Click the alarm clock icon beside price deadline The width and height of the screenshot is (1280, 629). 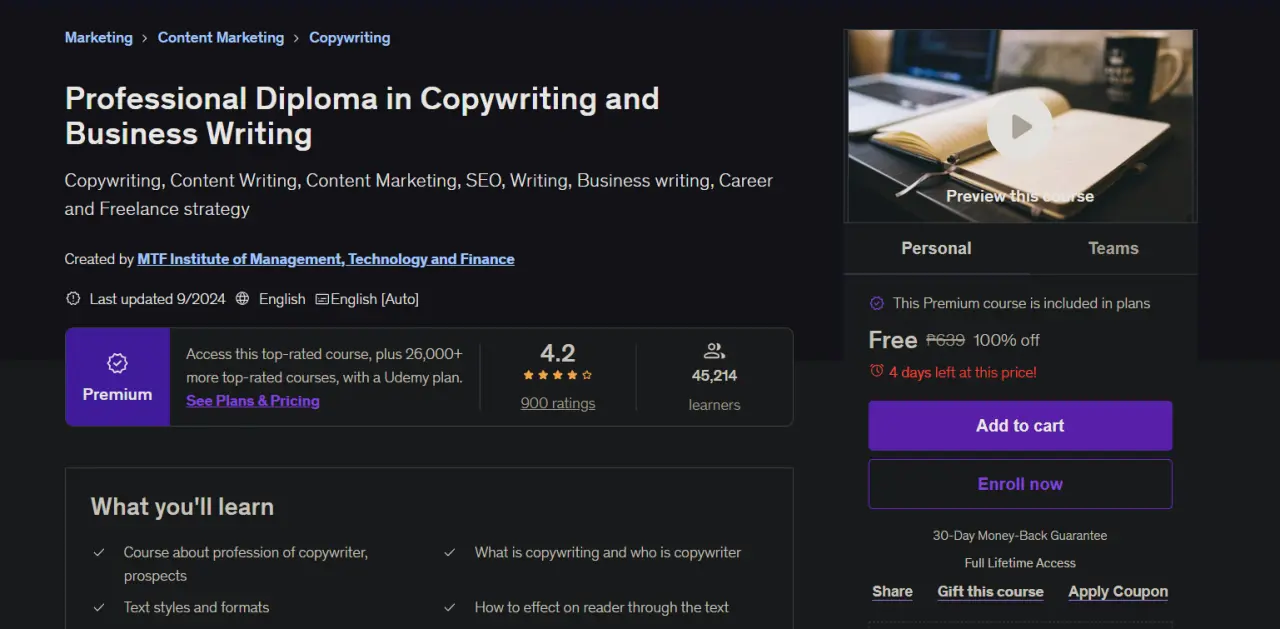point(877,371)
